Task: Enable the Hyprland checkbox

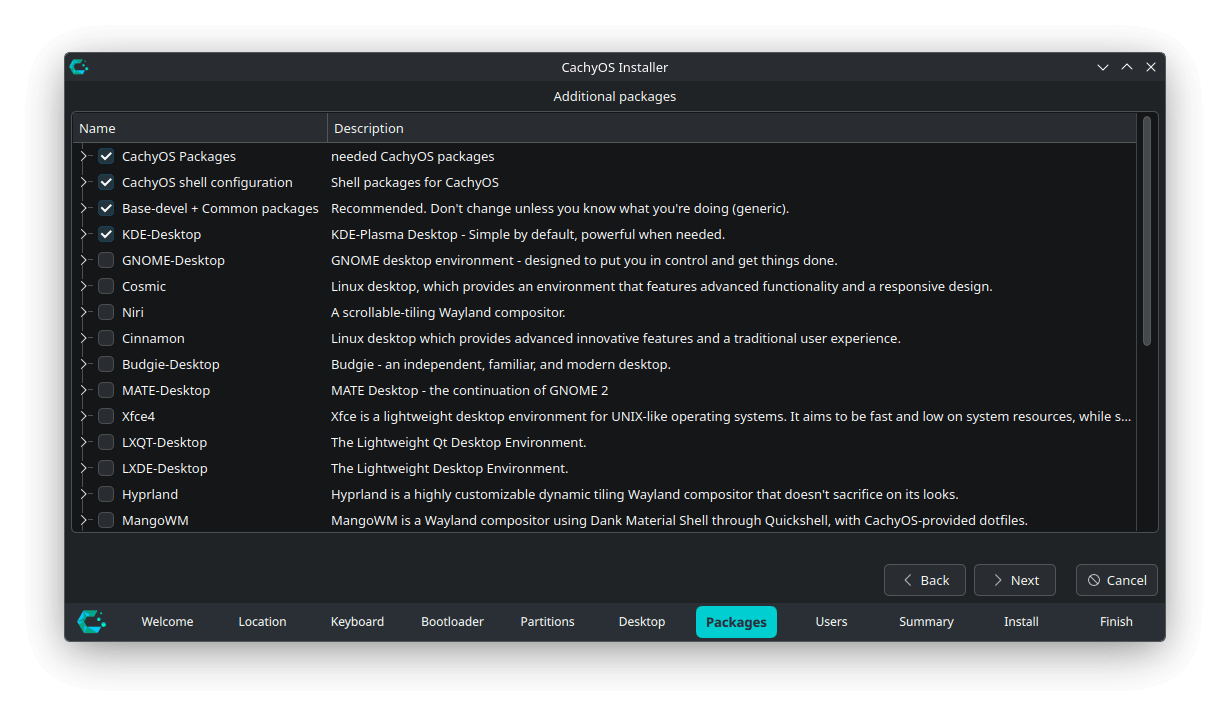Action: (106, 494)
